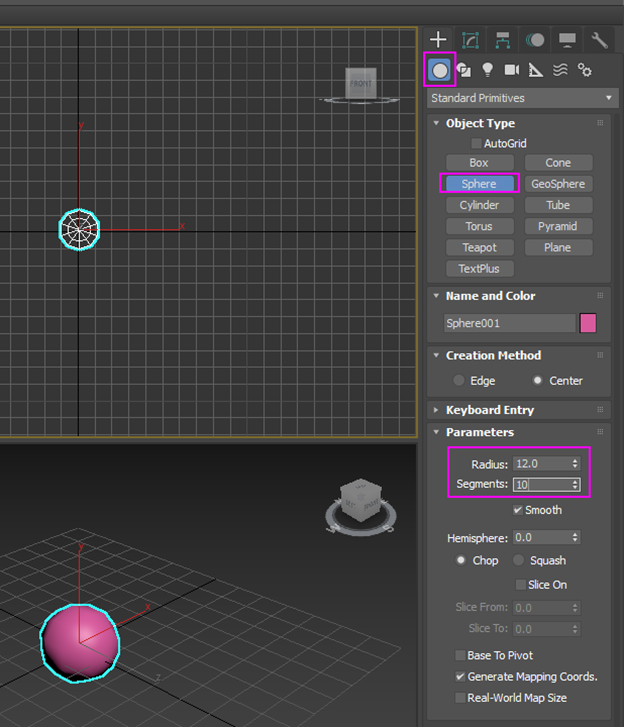Select the Lights category icon
The image size is (624, 727).
click(488, 70)
